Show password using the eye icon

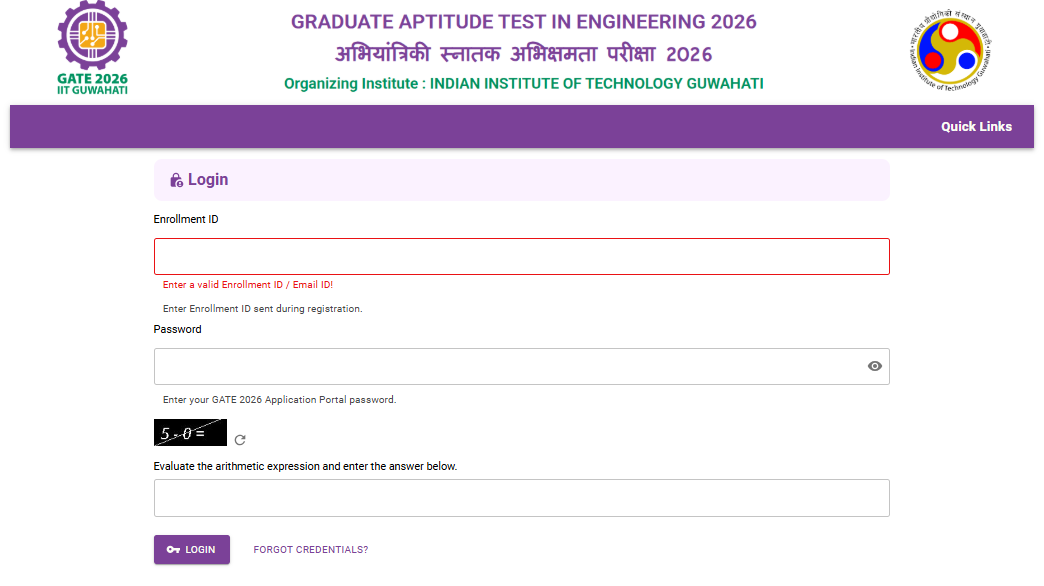coord(875,366)
